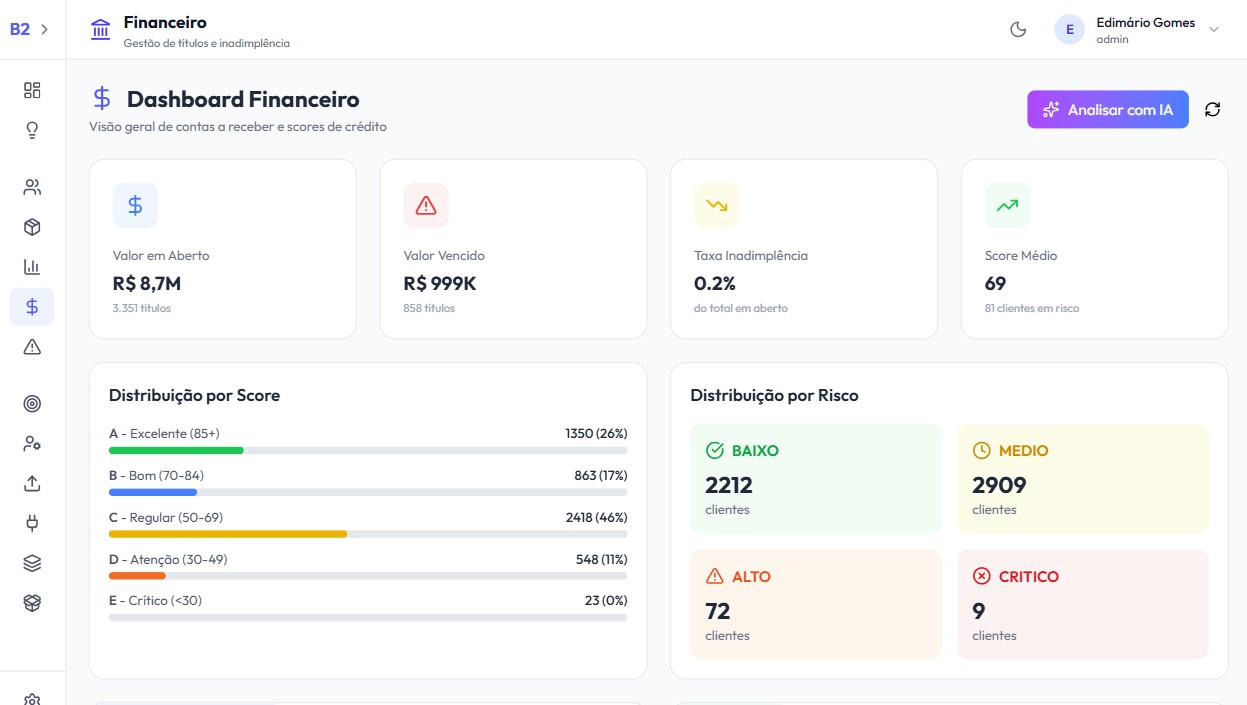The height and width of the screenshot is (705, 1247).
Task: Click the 'do total em aberto' text
Action: coord(741,308)
